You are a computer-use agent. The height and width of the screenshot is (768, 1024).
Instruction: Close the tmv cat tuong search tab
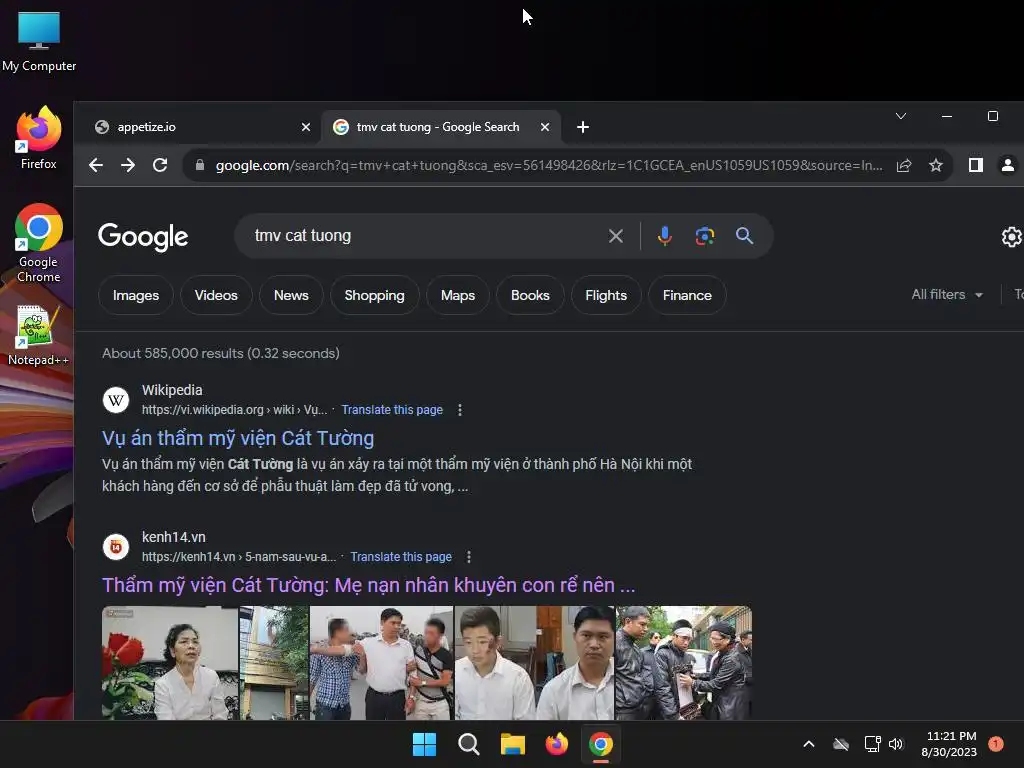click(x=545, y=127)
